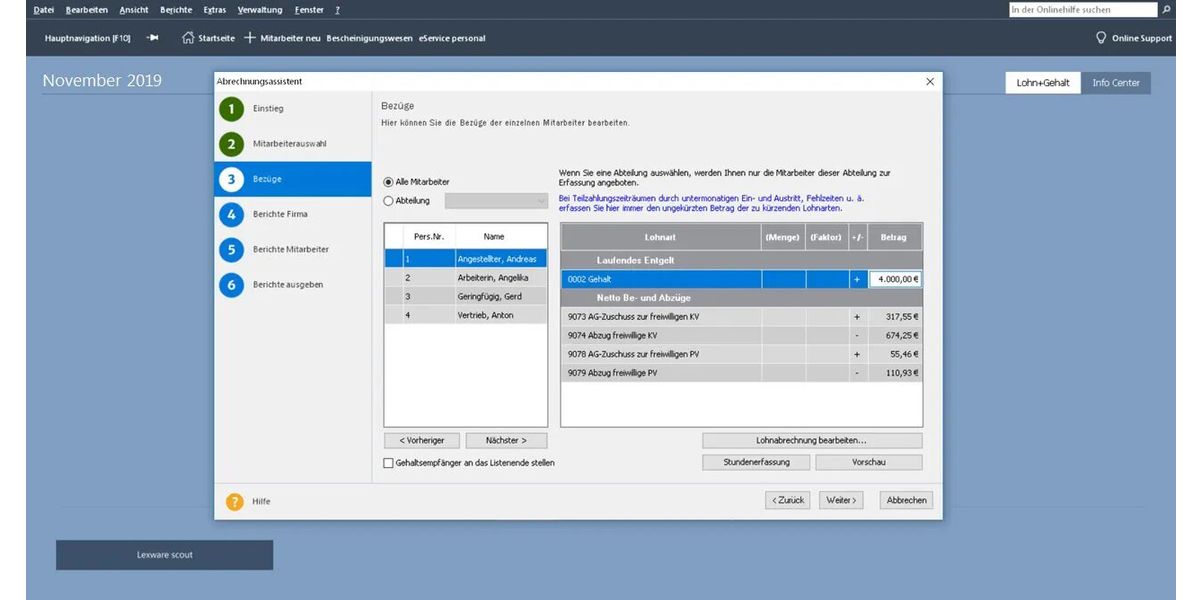
Task: Enable Gehaltsempfänger an das Listenende stellen
Action: 389,463
